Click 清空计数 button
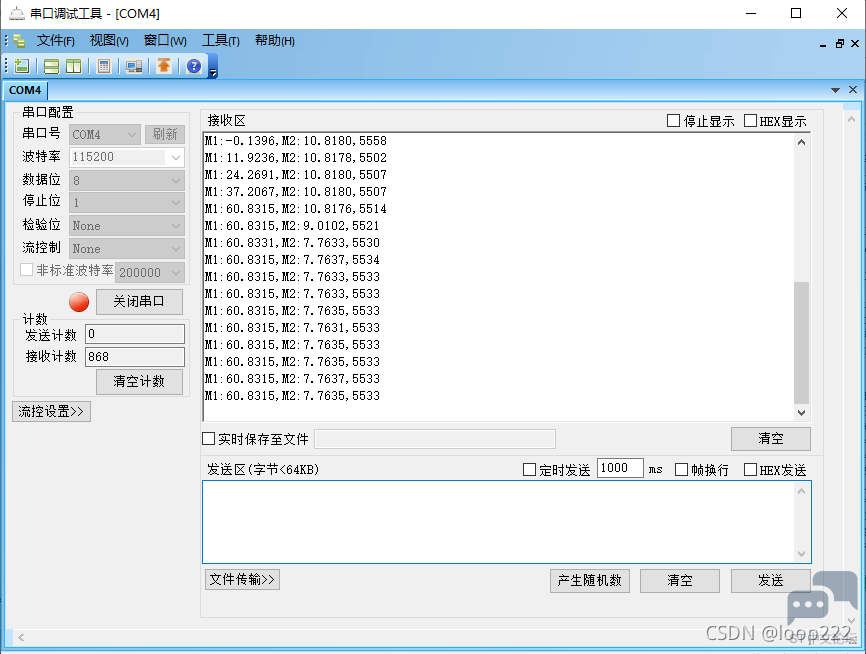The image size is (866, 654). point(139,382)
